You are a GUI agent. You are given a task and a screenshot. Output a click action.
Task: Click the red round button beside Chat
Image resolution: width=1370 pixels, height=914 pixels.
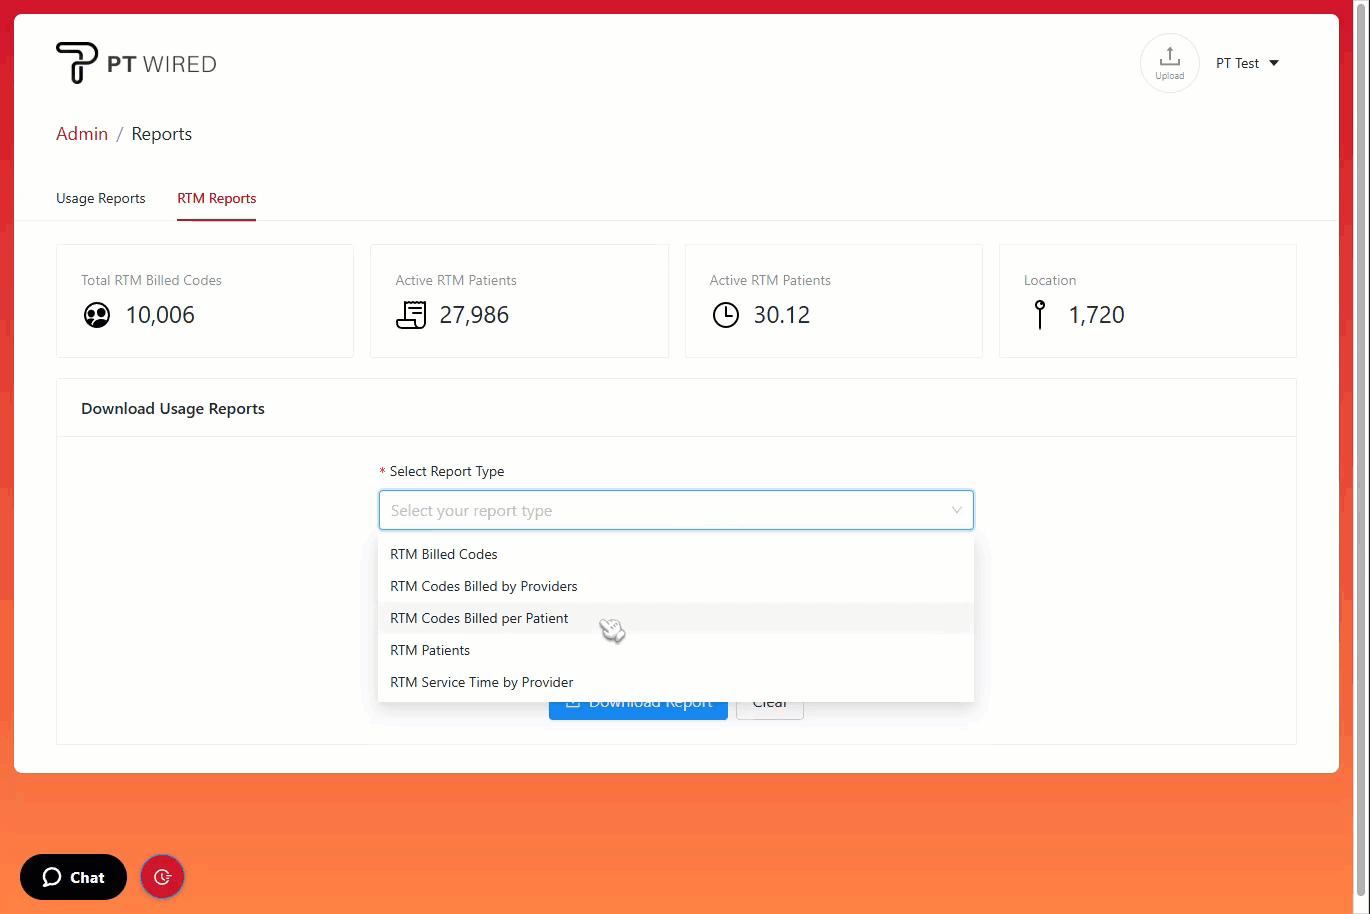162,877
